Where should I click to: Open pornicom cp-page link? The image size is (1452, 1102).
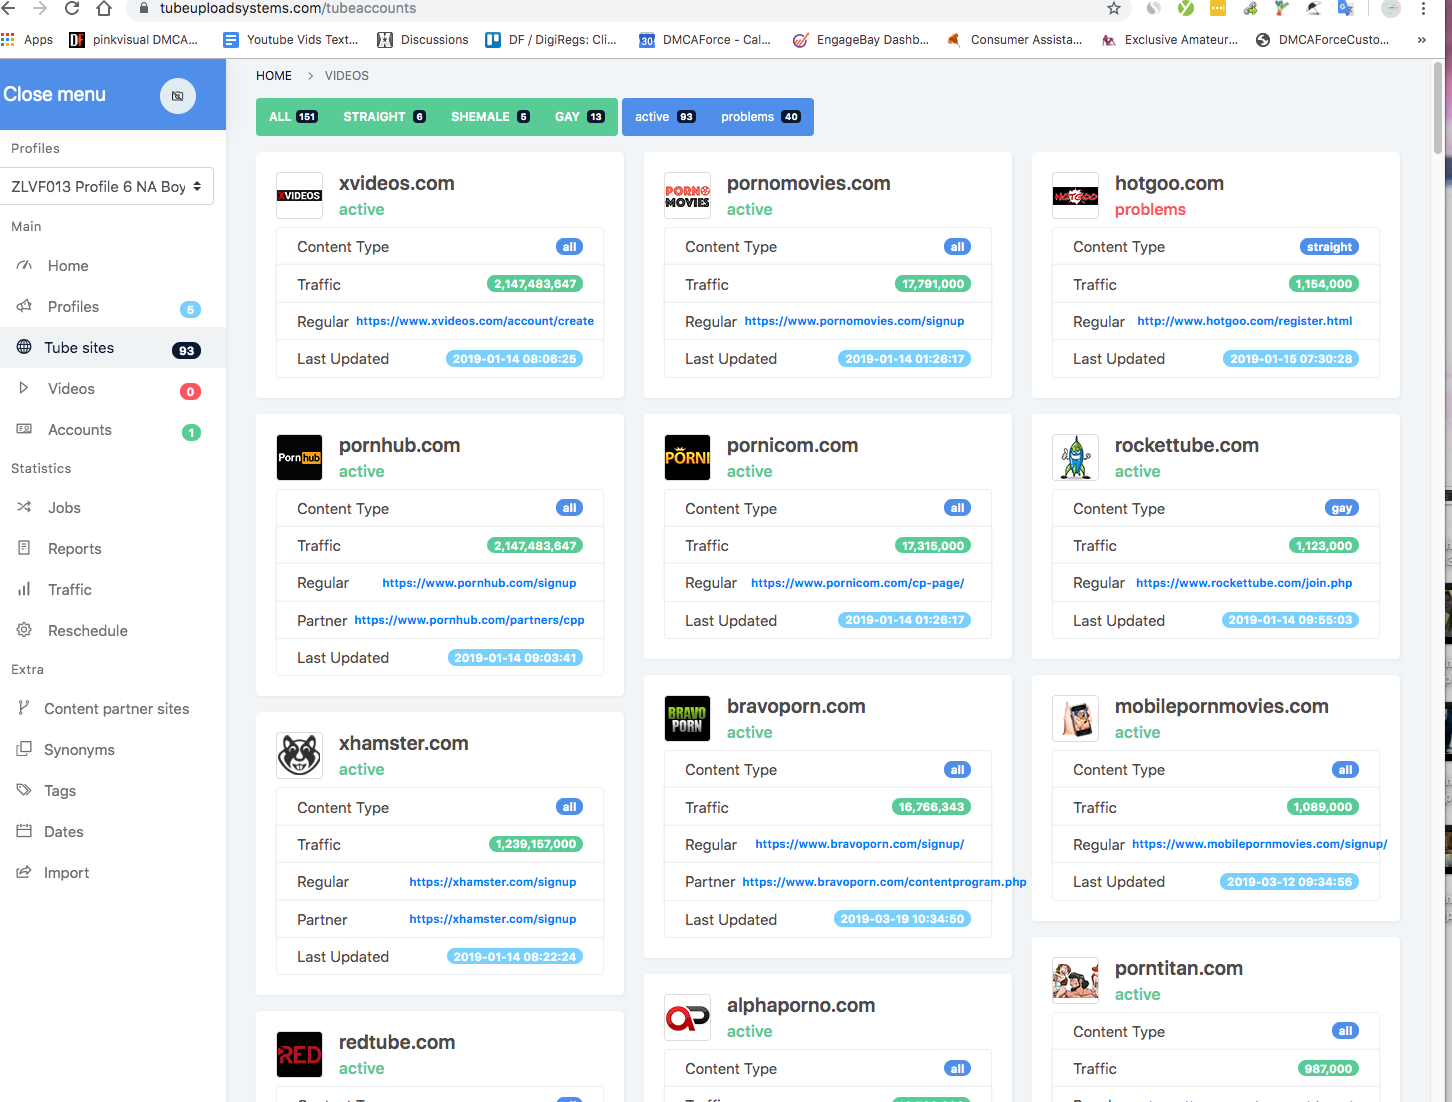[858, 583]
